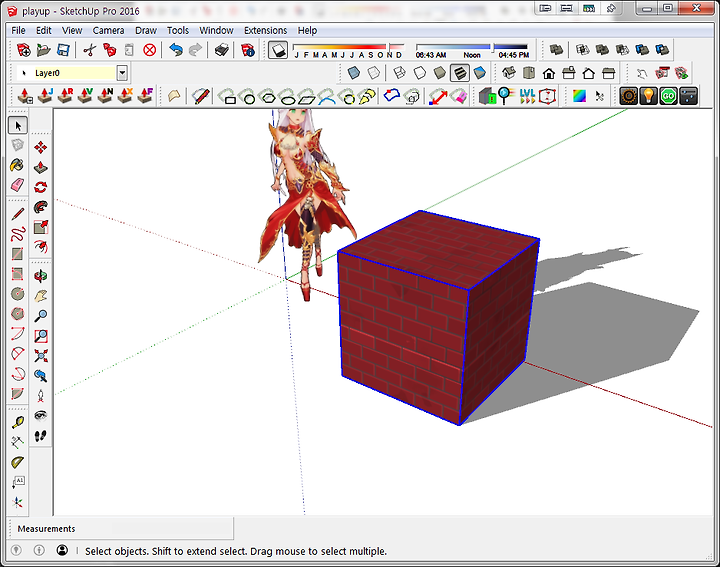Select the Look Around eye tool
The height and width of the screenshot is (567, 720).
pos(41,415)
